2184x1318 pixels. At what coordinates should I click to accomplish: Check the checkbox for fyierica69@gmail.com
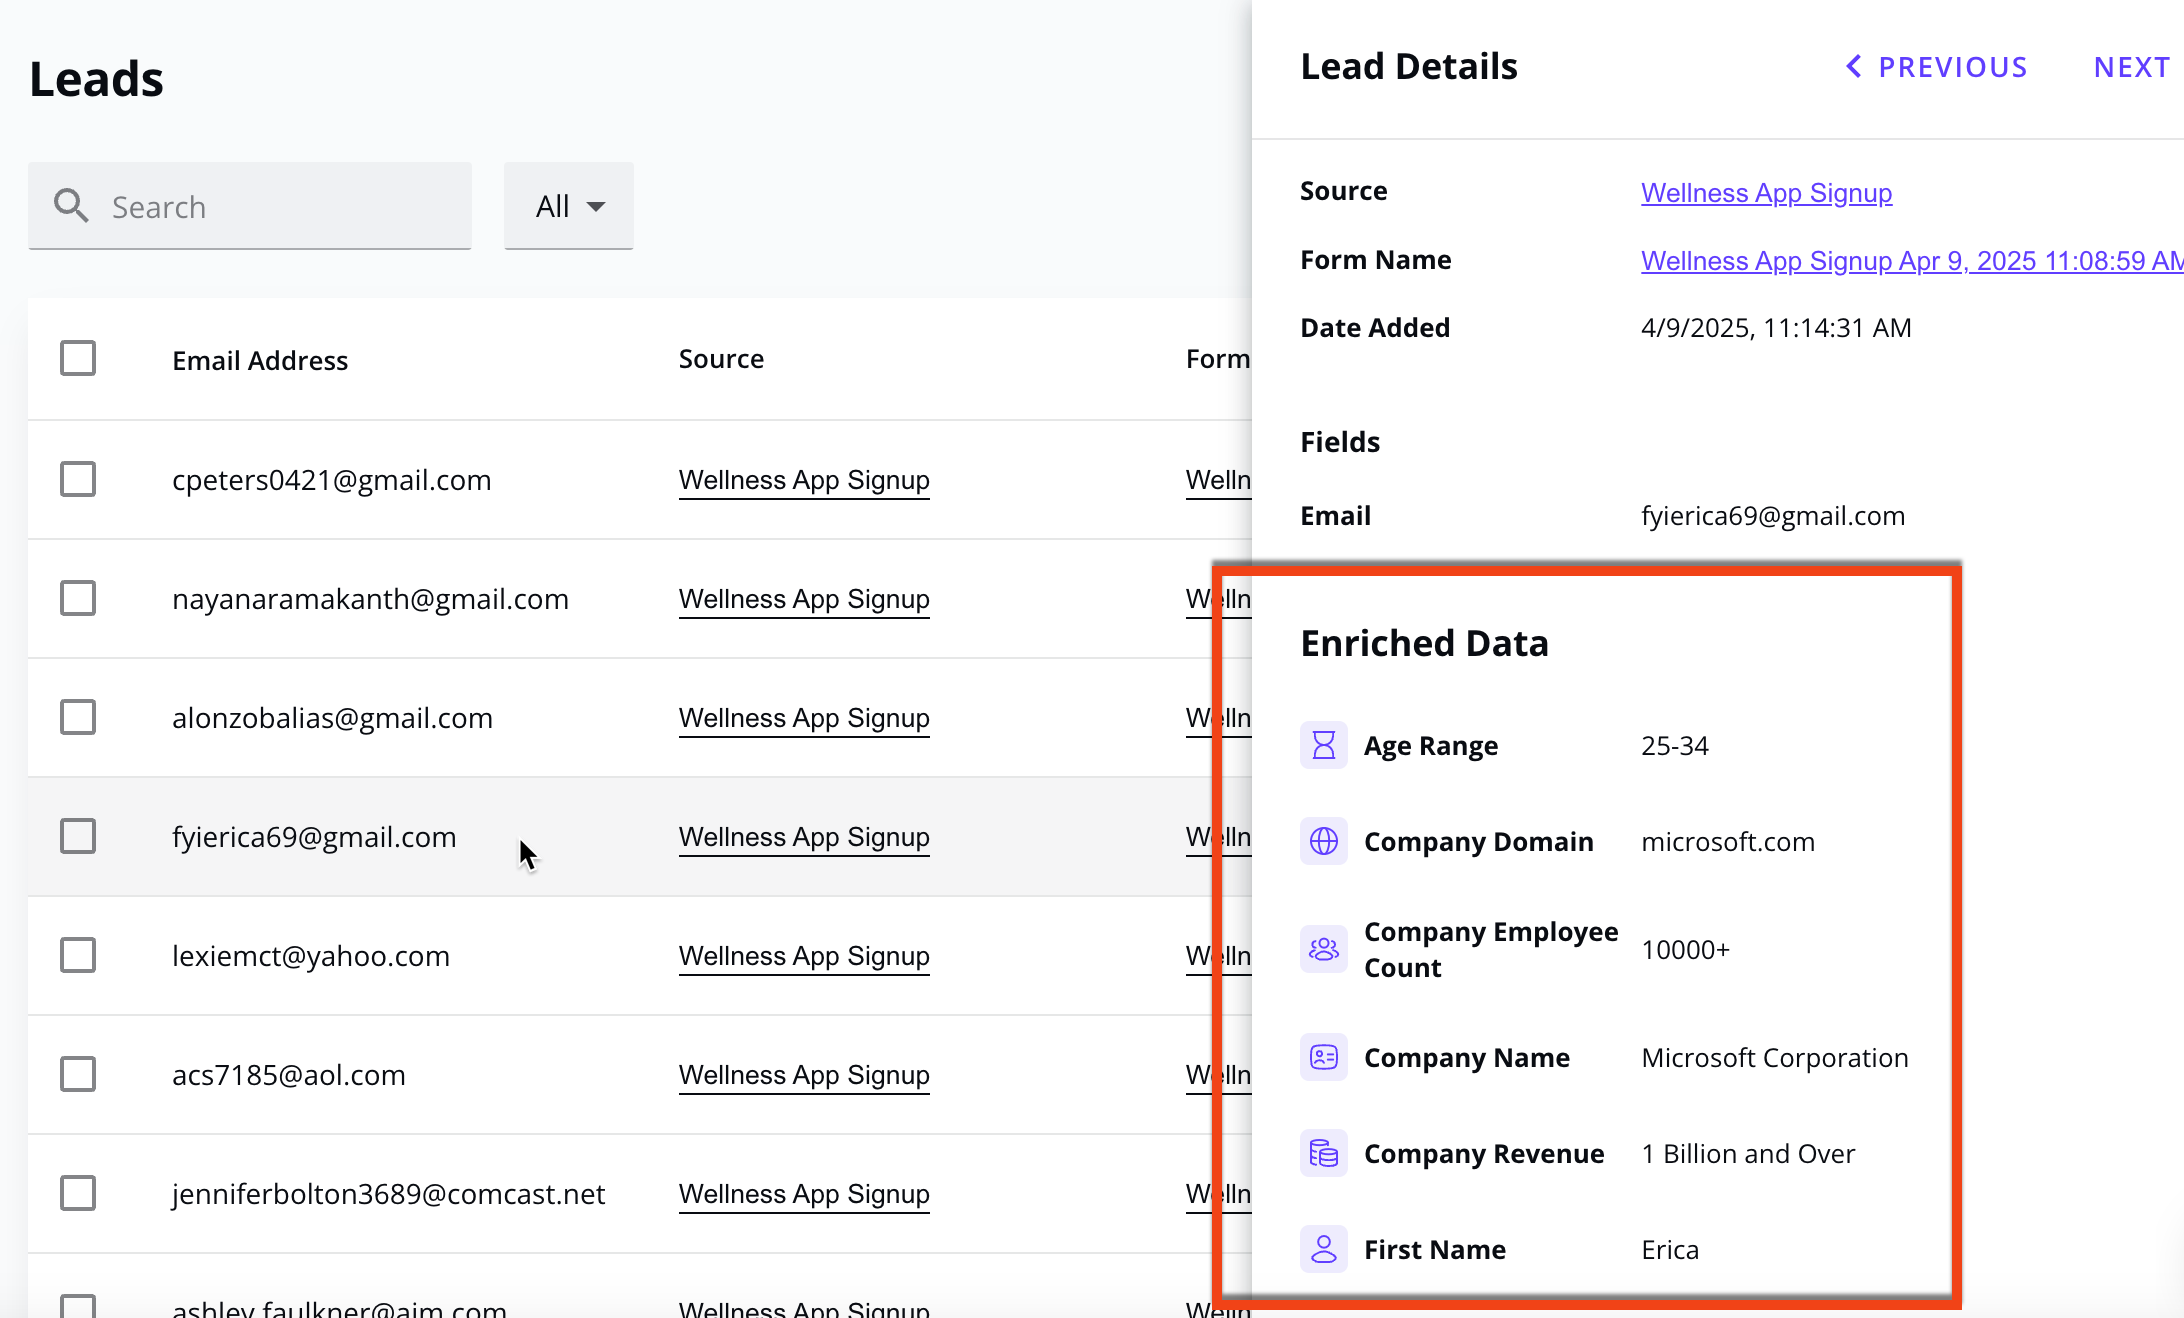coord(78,836)
